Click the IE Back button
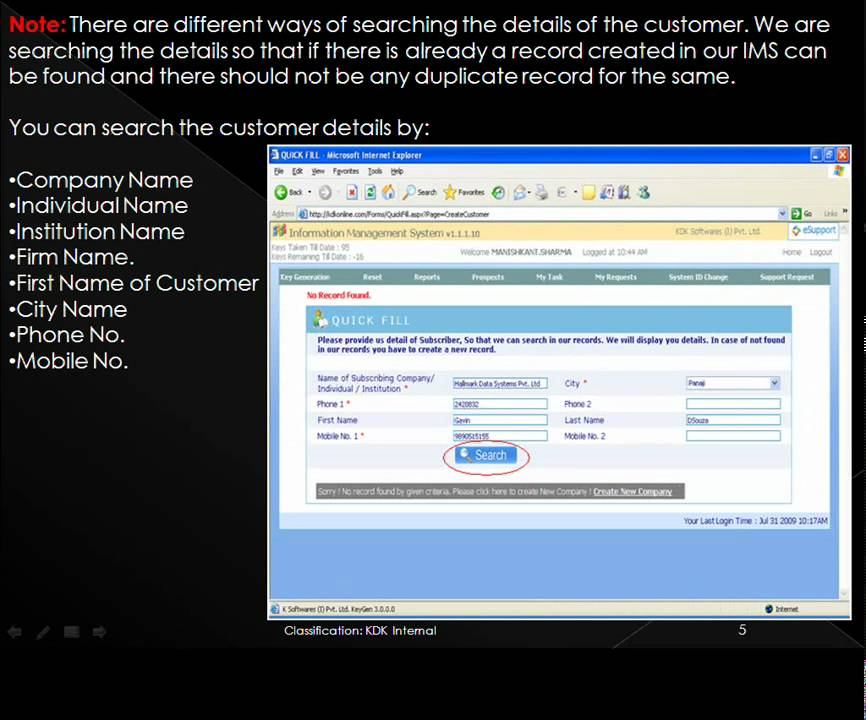The image size is (866, 720). pos(288,192)
